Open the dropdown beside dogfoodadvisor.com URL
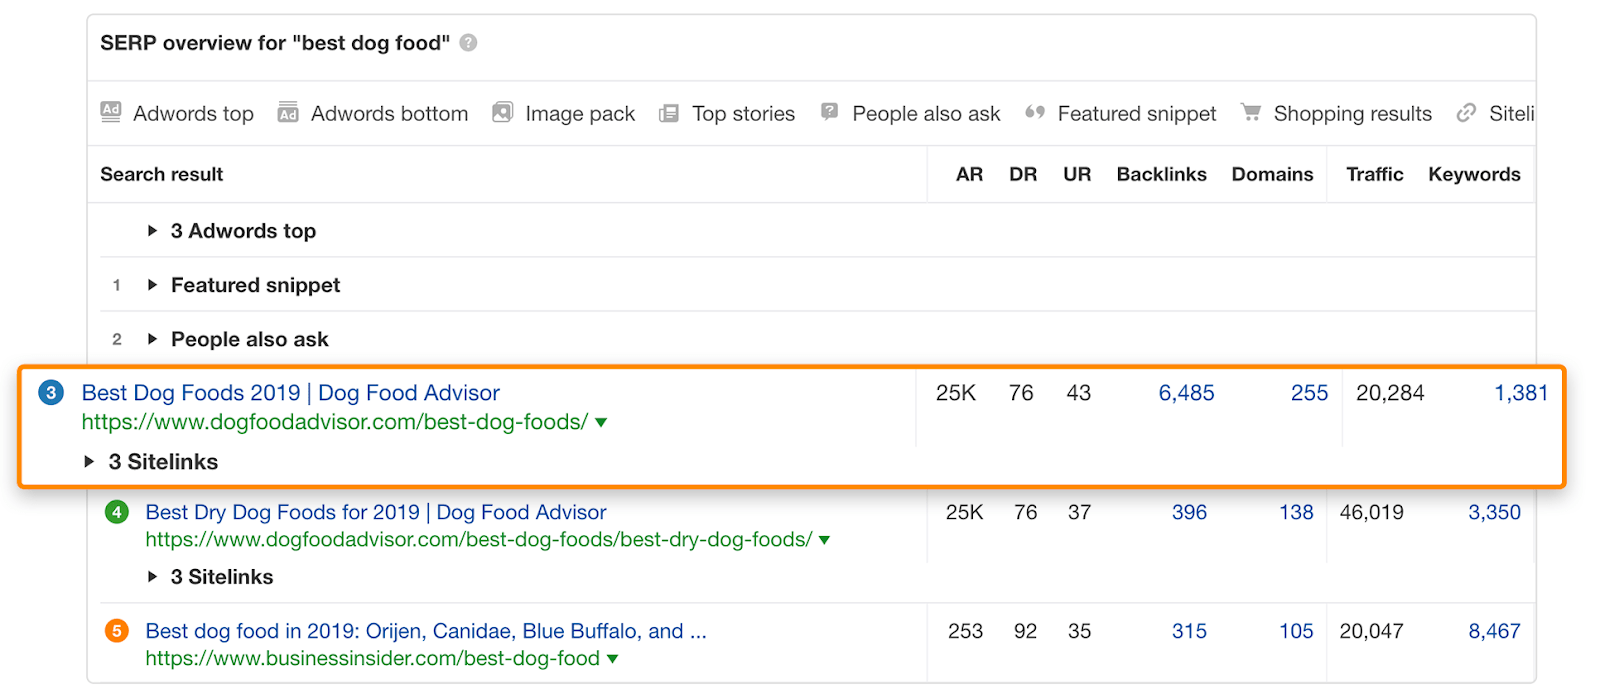The width and height of the screenshot is (1600, 699). click(x=600, y=422)
